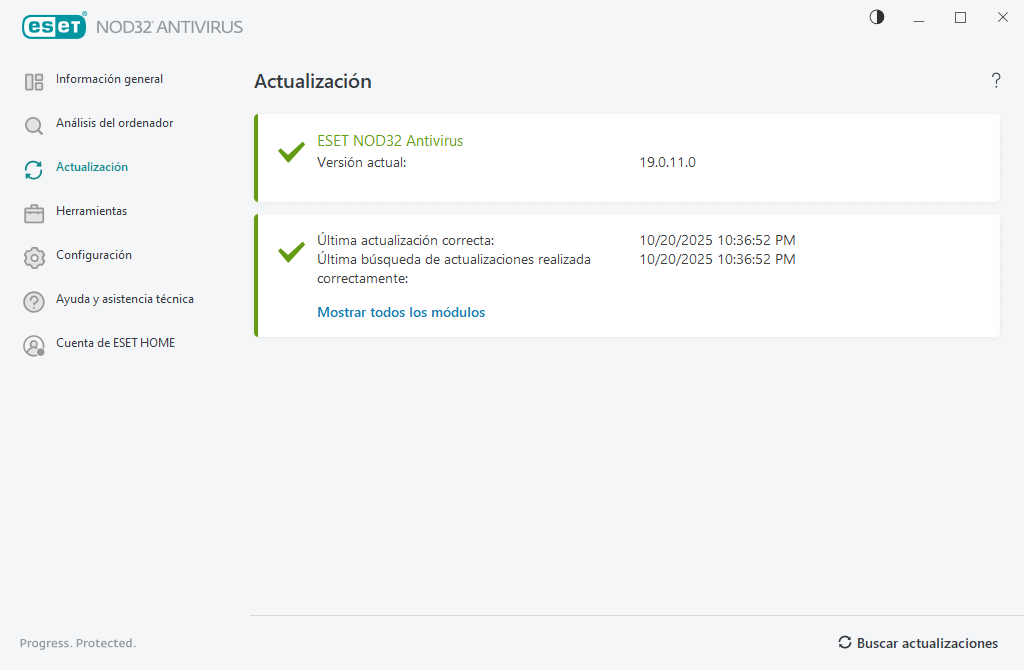
Task: Select the Análisis del ordenador magnifier icon
Action: pyautogui.click(x=33, y=124)
